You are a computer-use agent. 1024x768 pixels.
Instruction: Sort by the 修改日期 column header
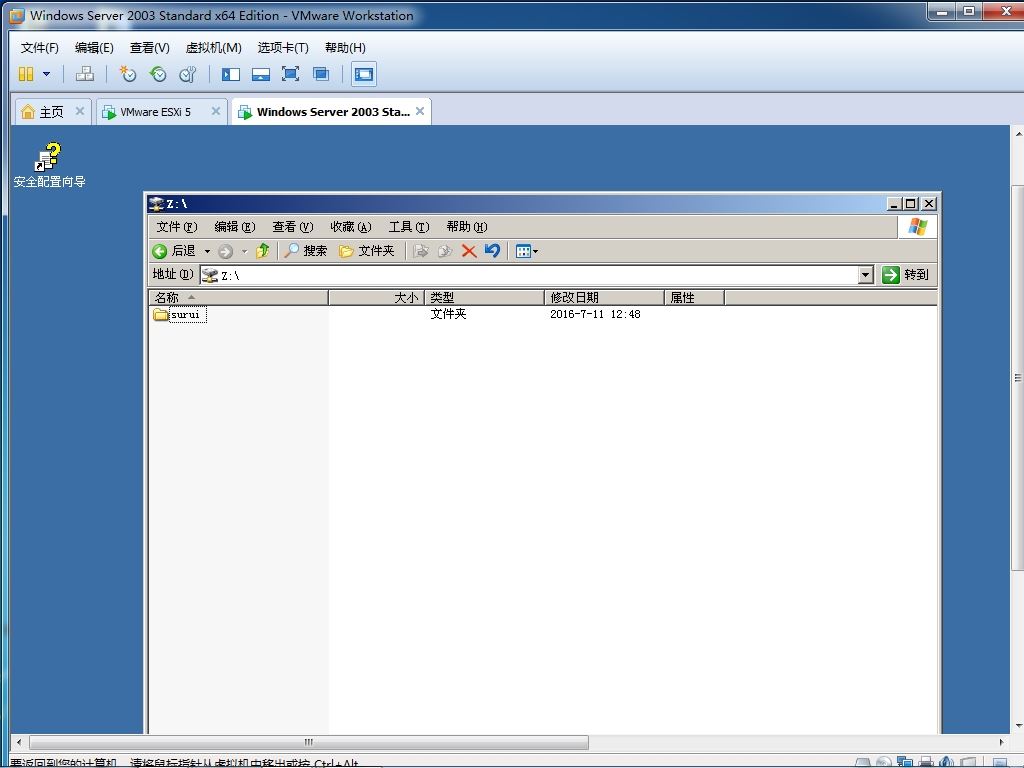[x=604, y=298]
